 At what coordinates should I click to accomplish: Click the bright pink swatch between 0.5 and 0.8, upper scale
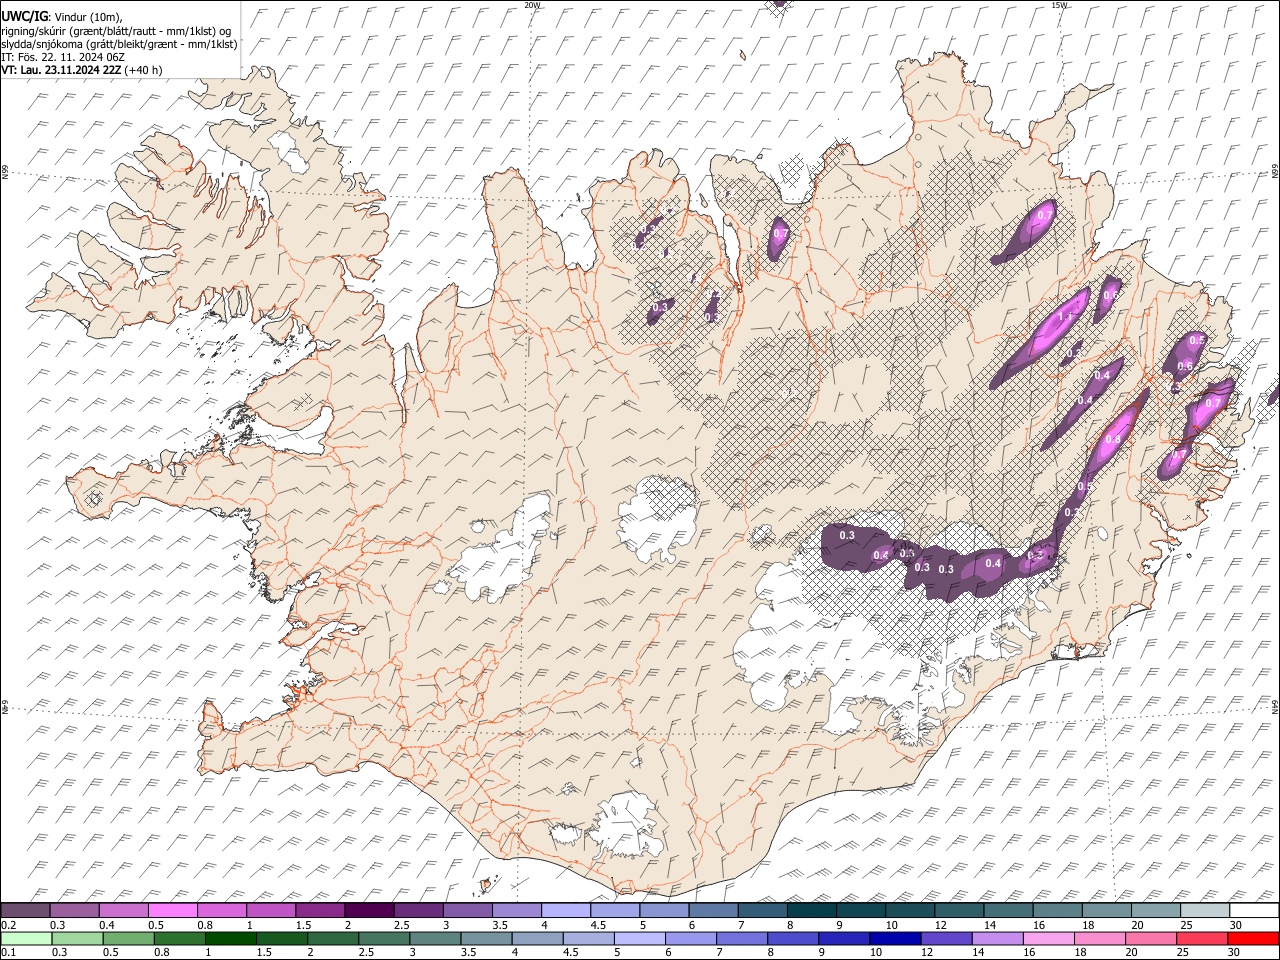[x=172, y=910]
